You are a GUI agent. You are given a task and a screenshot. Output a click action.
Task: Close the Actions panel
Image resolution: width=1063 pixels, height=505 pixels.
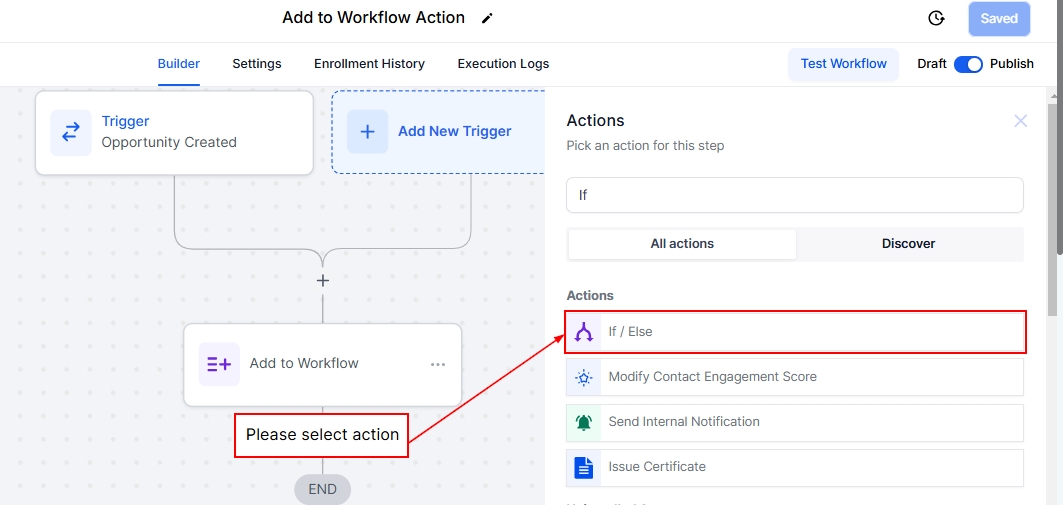(x=1020, y=121)
